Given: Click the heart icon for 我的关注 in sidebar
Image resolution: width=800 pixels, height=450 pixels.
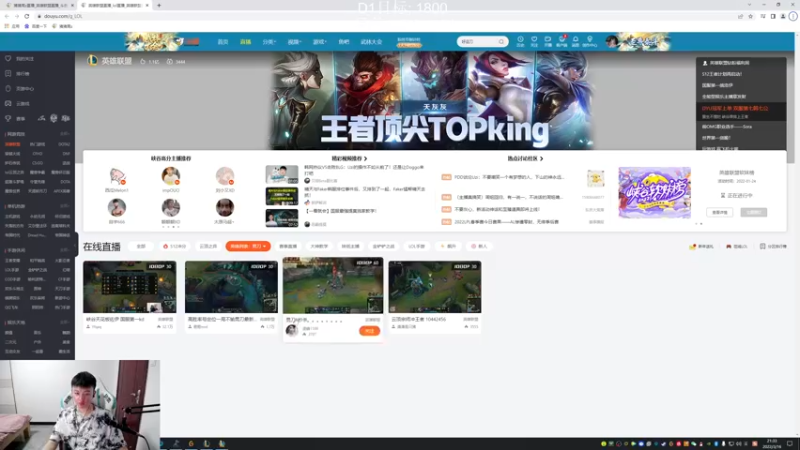Looking at the screenshot, I should pyautogui.click(x=8, y=59).
